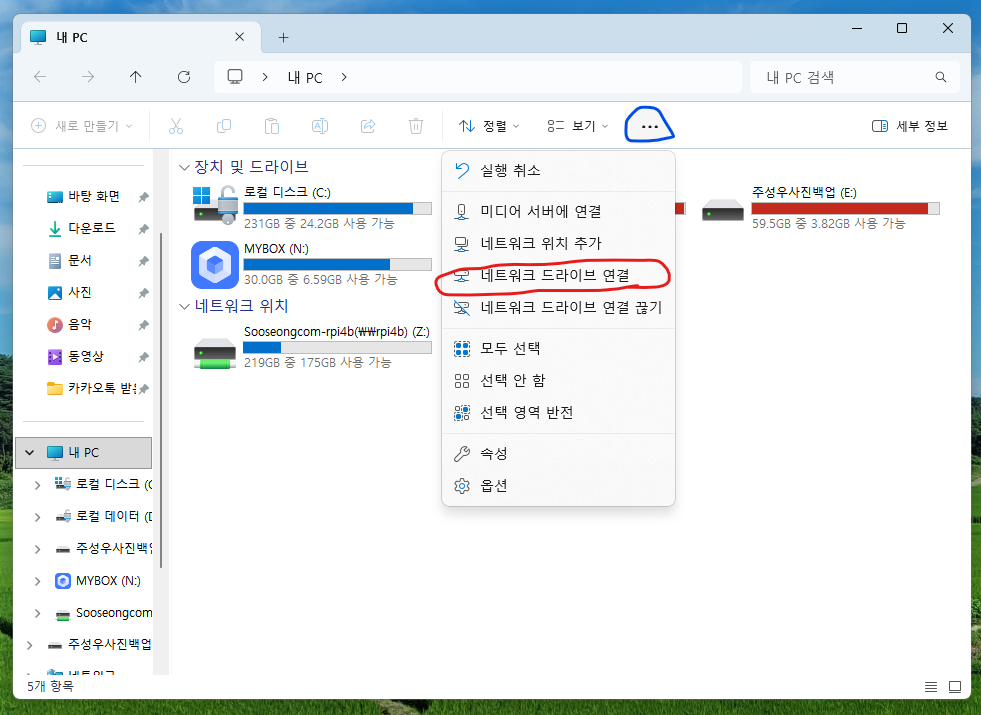
Task: Open the MYBOX (N:) drive icon
Action: pyautogui.click(x=214, y=265)
